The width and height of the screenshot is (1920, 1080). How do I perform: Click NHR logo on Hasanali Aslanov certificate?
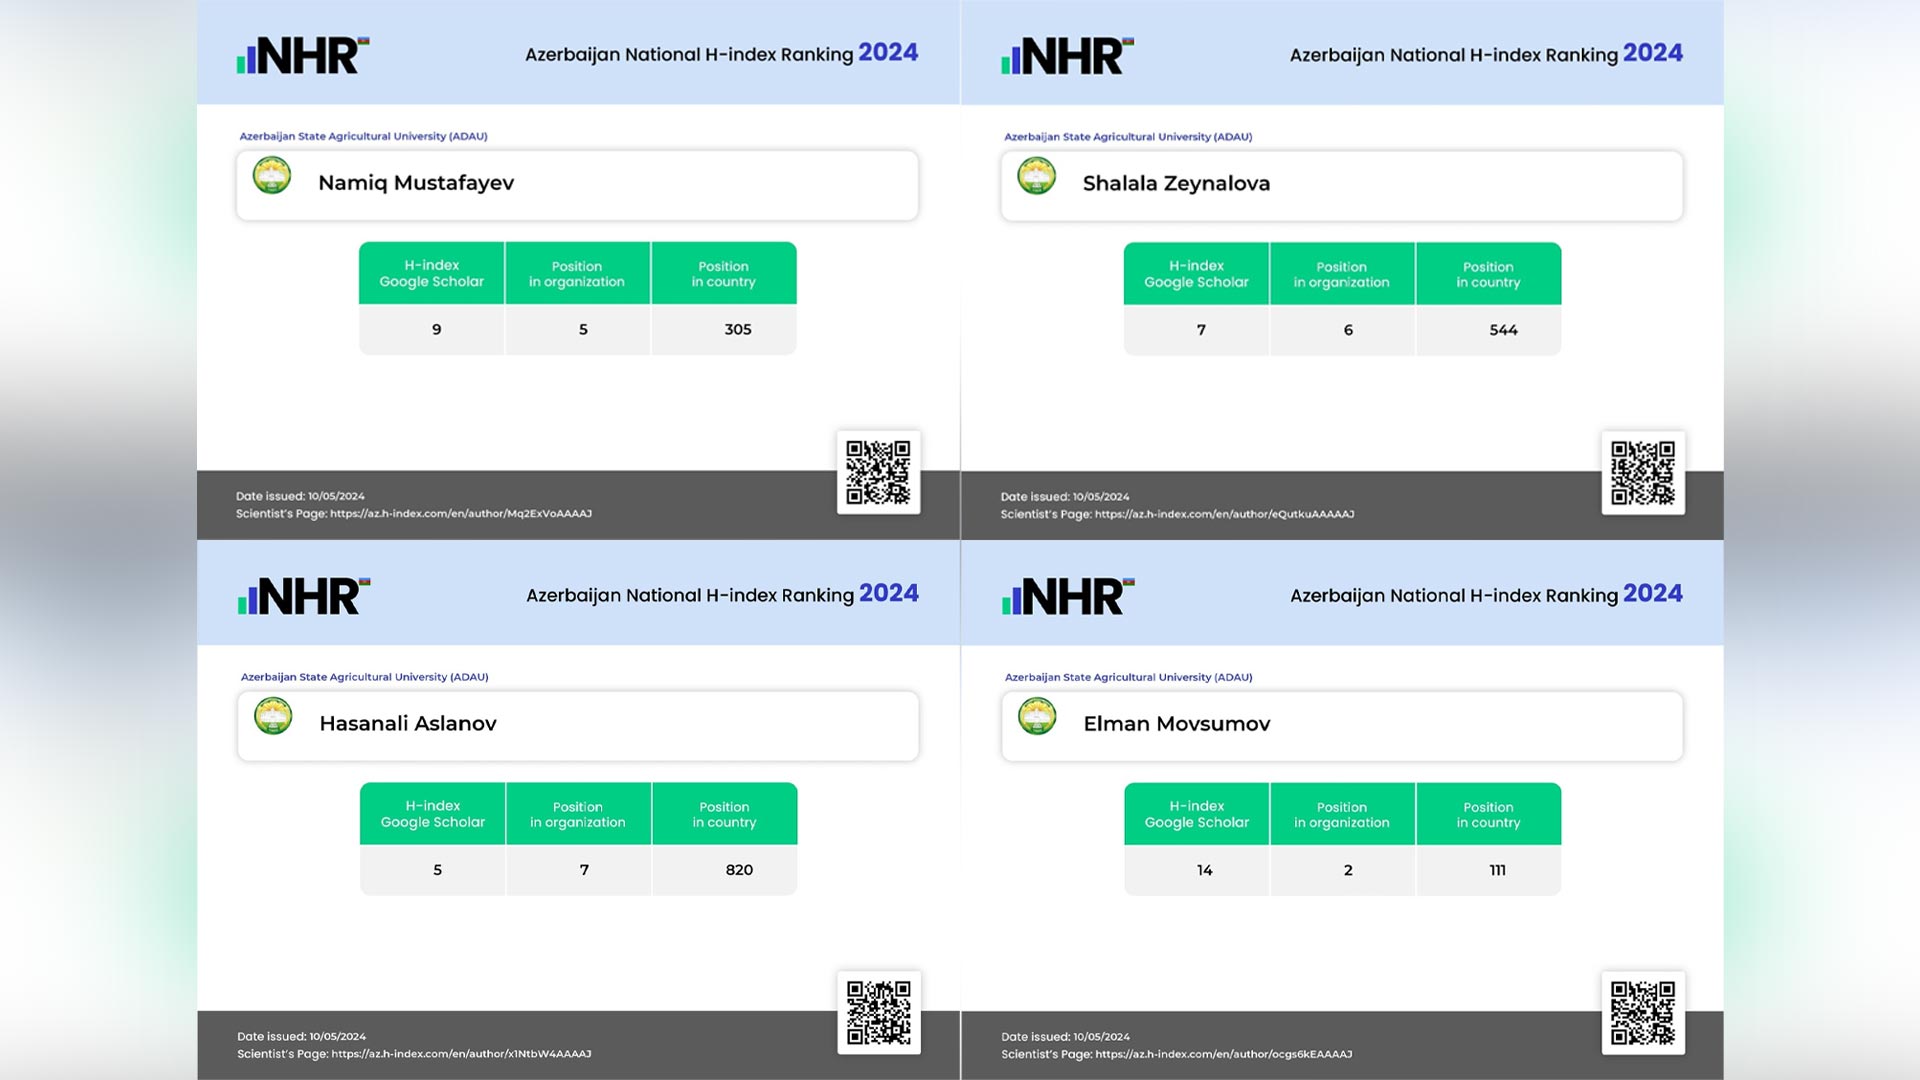(x=304, y=596)
